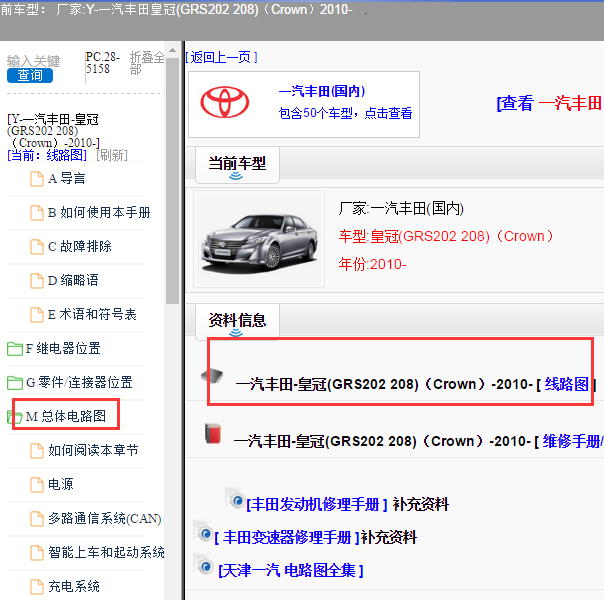The width and height of the screenshot is (604, 600).
Task: Open the 维修手册 link
Action: (572, 441)
